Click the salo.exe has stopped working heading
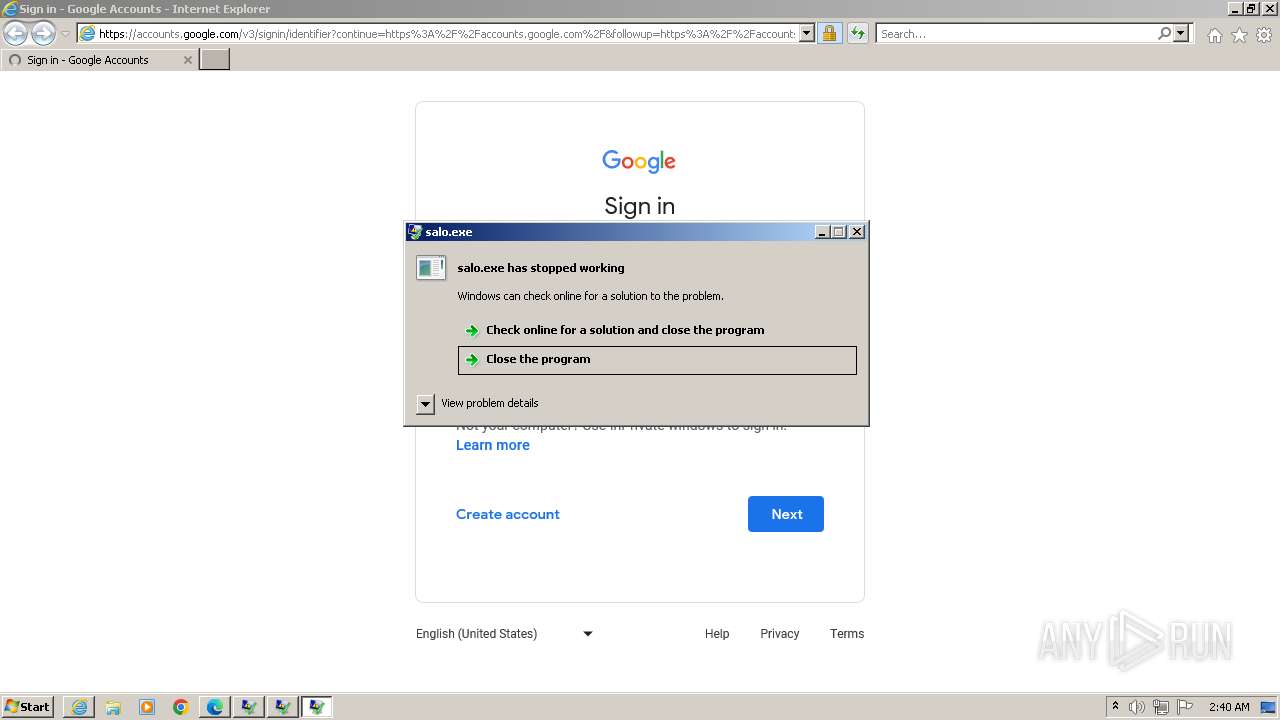The height and width of the screenshot is (720, 1280). 541,268
